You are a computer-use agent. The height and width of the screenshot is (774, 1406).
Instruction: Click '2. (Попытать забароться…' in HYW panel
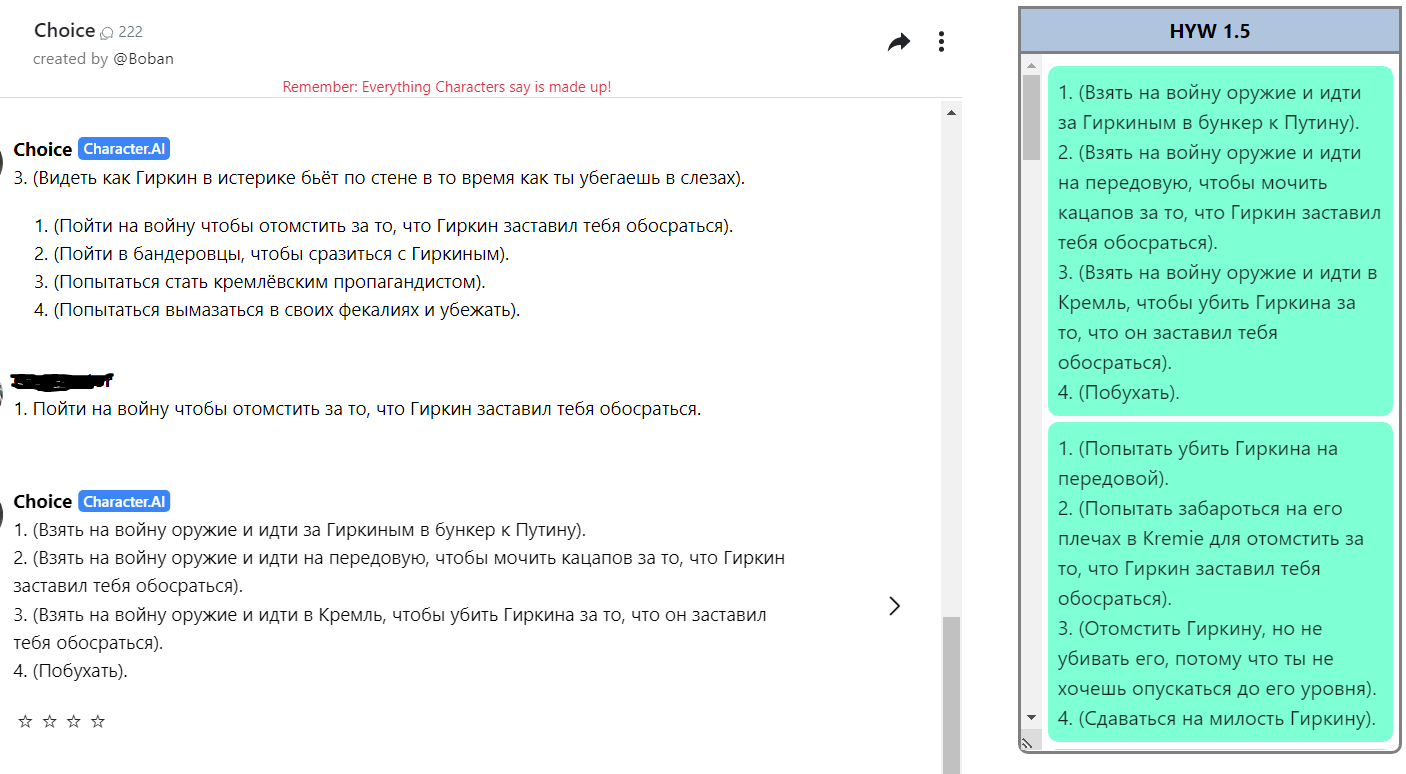1211,553
